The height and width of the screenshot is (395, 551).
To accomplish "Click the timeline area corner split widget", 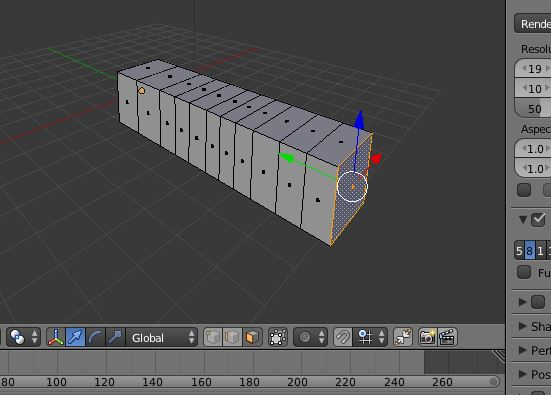I will pyautogui.click(x=499, y=356).
